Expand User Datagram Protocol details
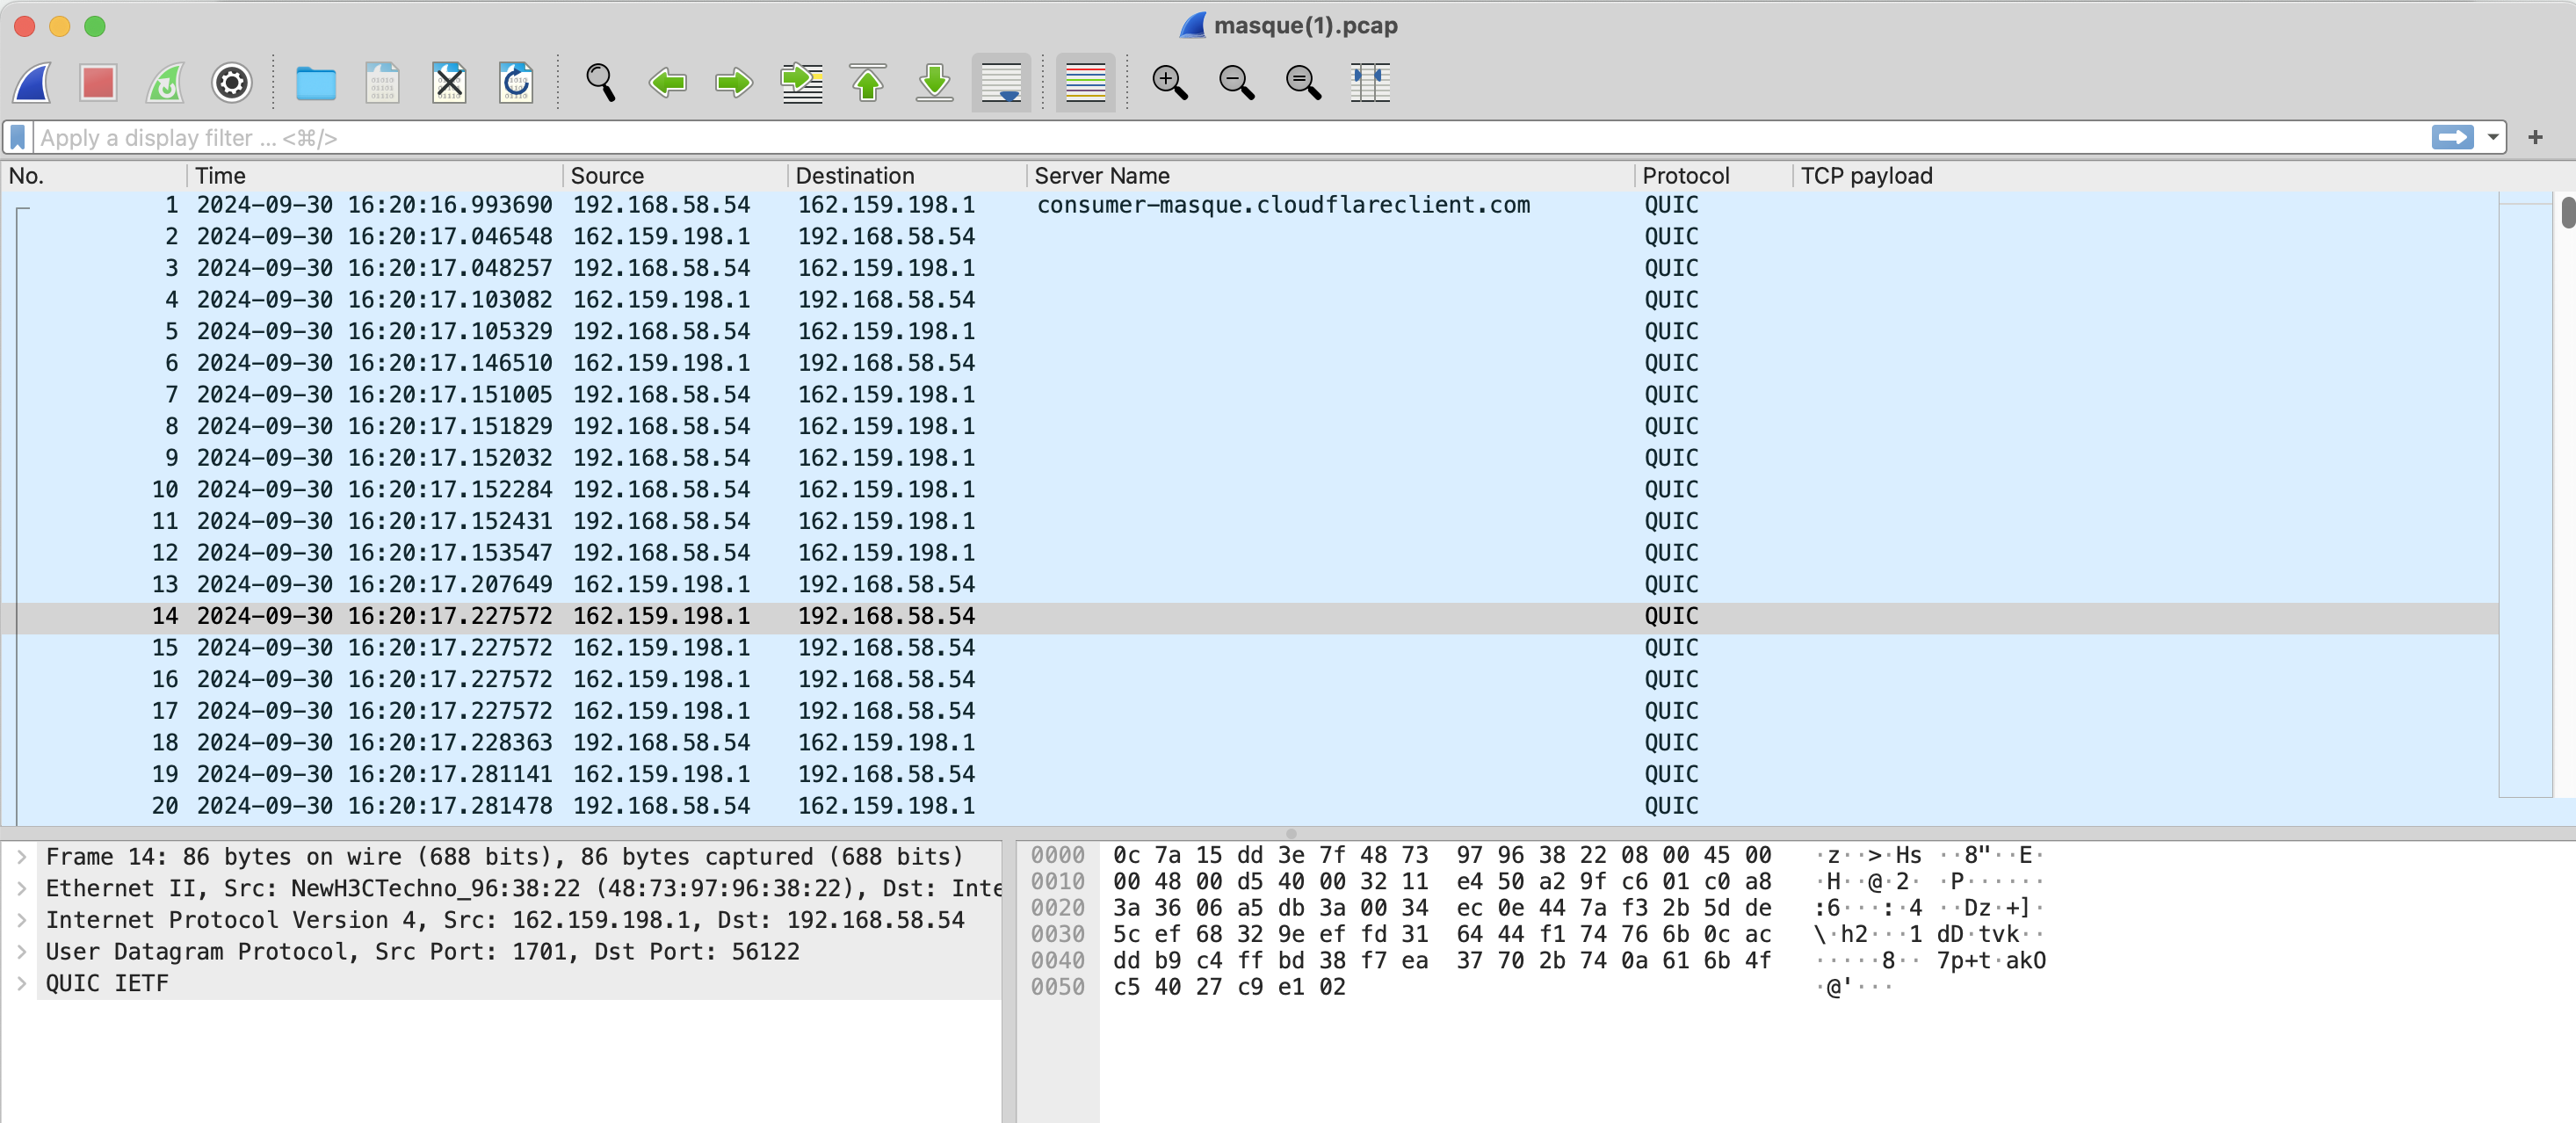The image size is (2576, 1123). tap(21, 951)
